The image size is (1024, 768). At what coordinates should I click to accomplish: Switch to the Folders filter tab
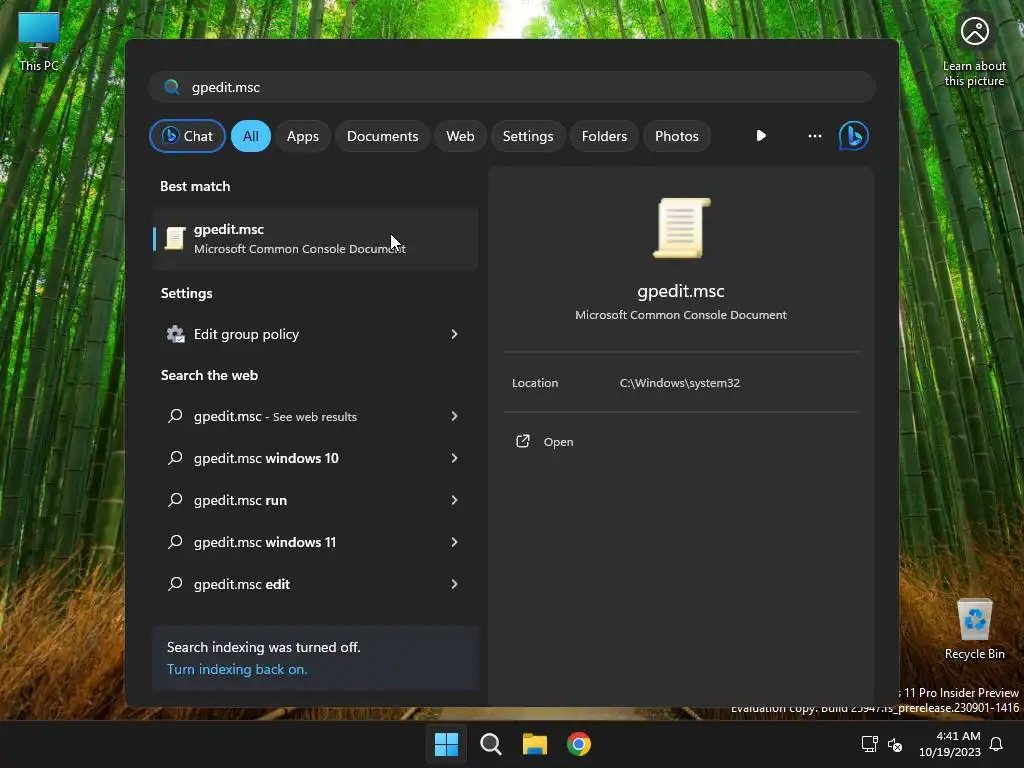pos(604,136)
